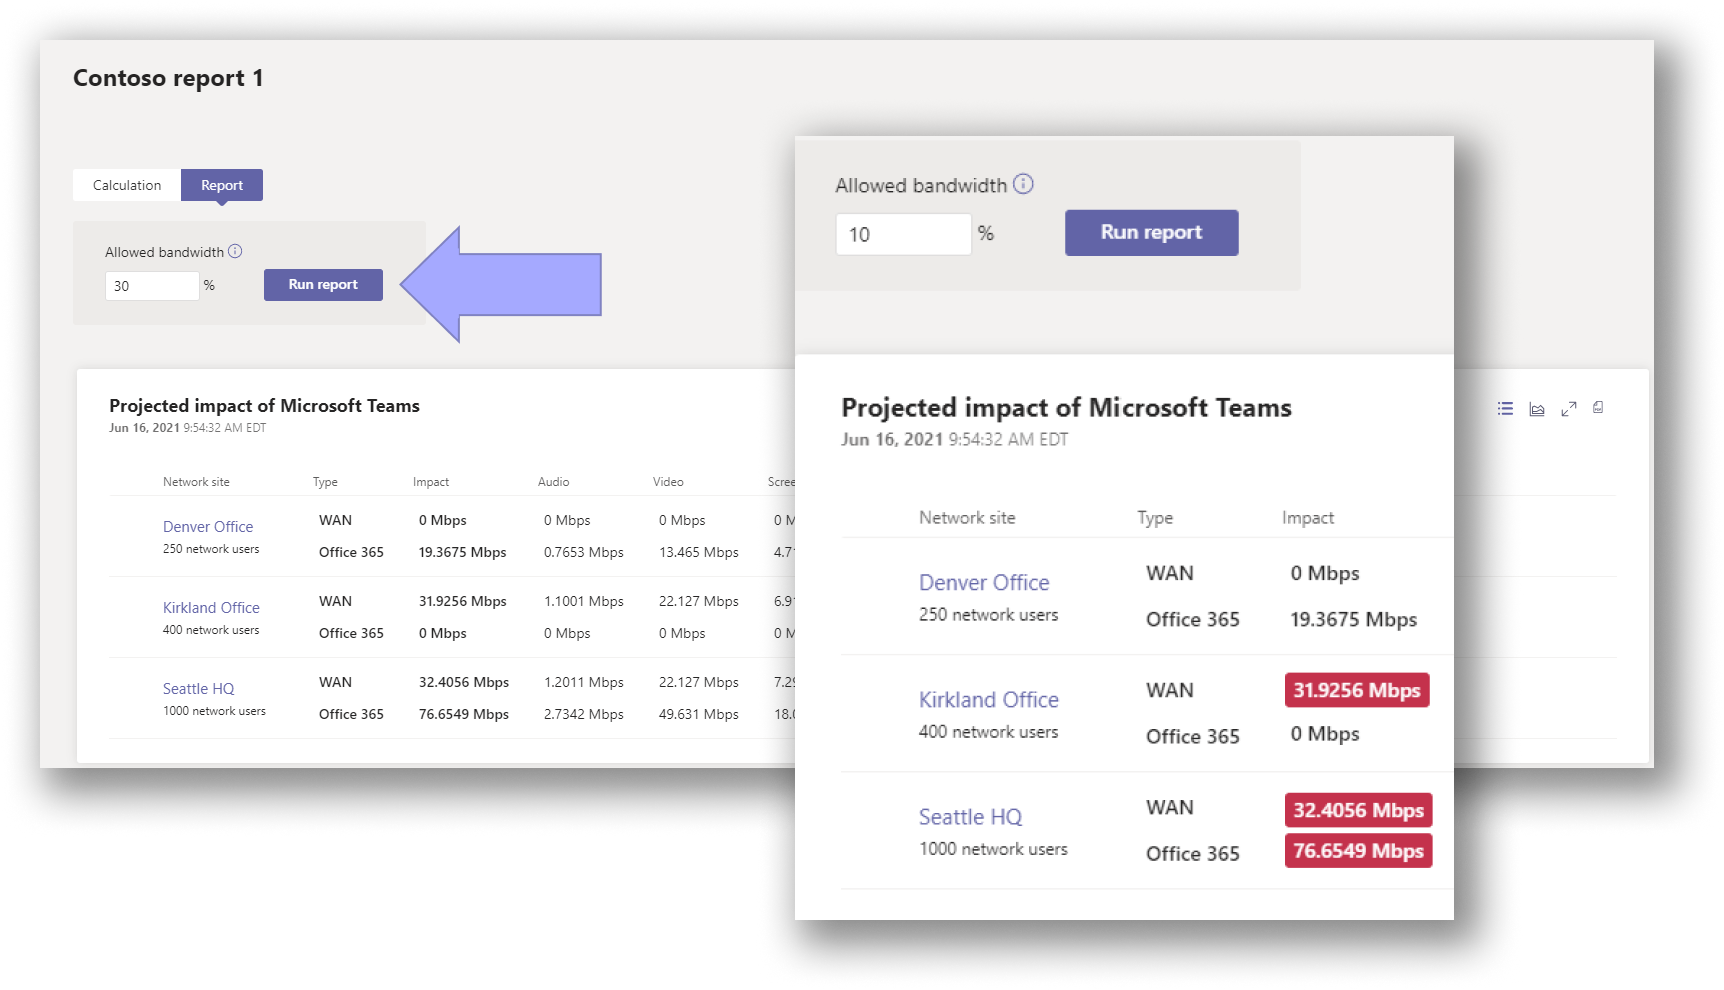Click "Projected impact of Microsoft Teams" heading in main report
1724x990 pixels.
tap(264, 406)
